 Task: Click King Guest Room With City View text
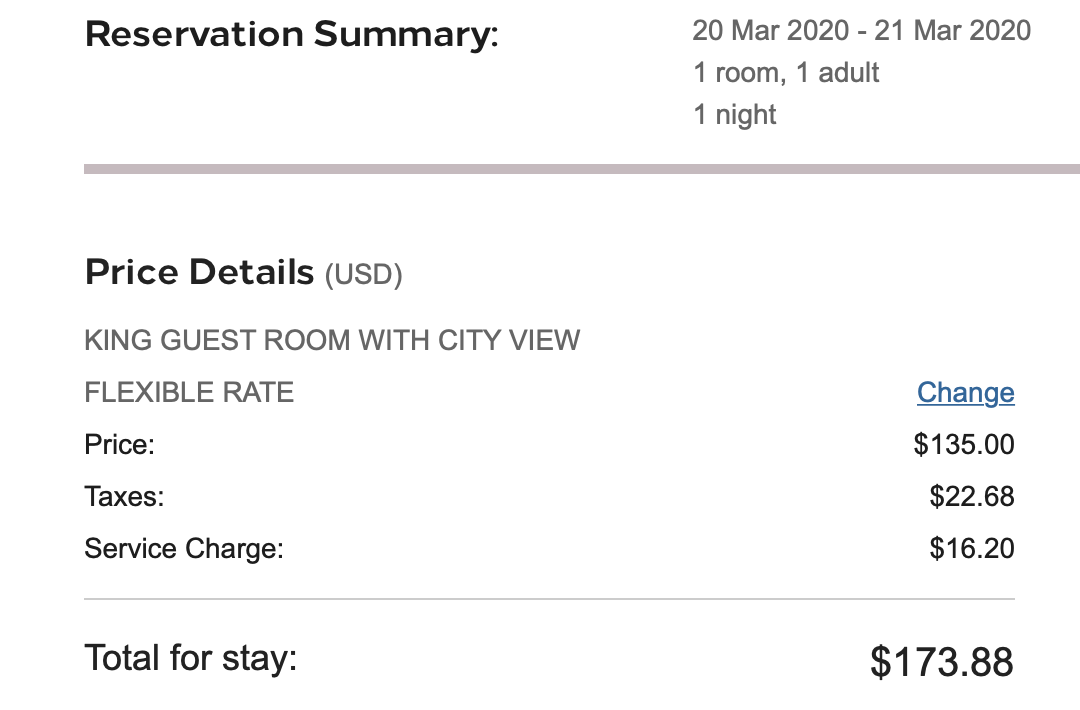pos(332,340)
